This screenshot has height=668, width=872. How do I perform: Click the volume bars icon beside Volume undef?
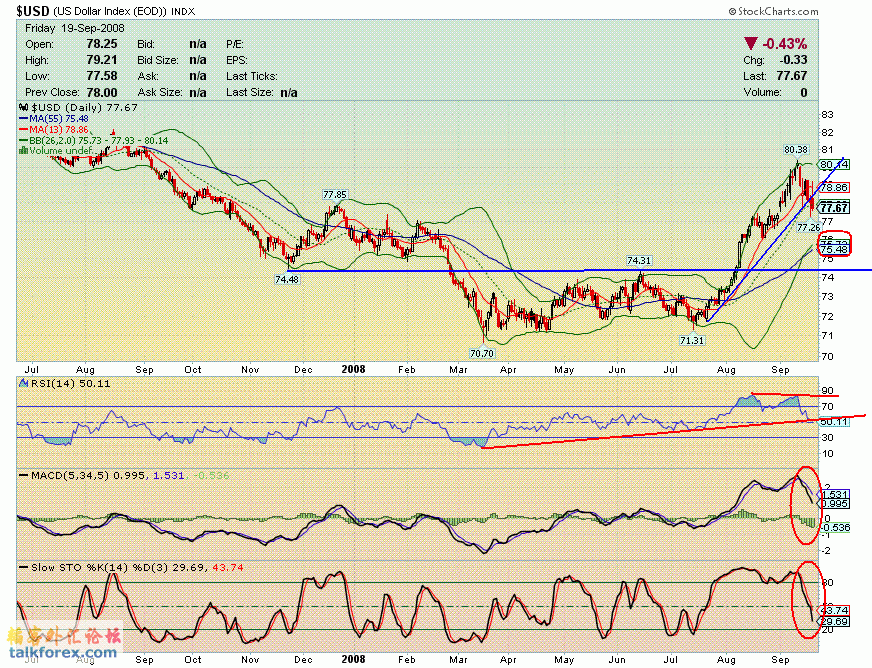[24, 151]
